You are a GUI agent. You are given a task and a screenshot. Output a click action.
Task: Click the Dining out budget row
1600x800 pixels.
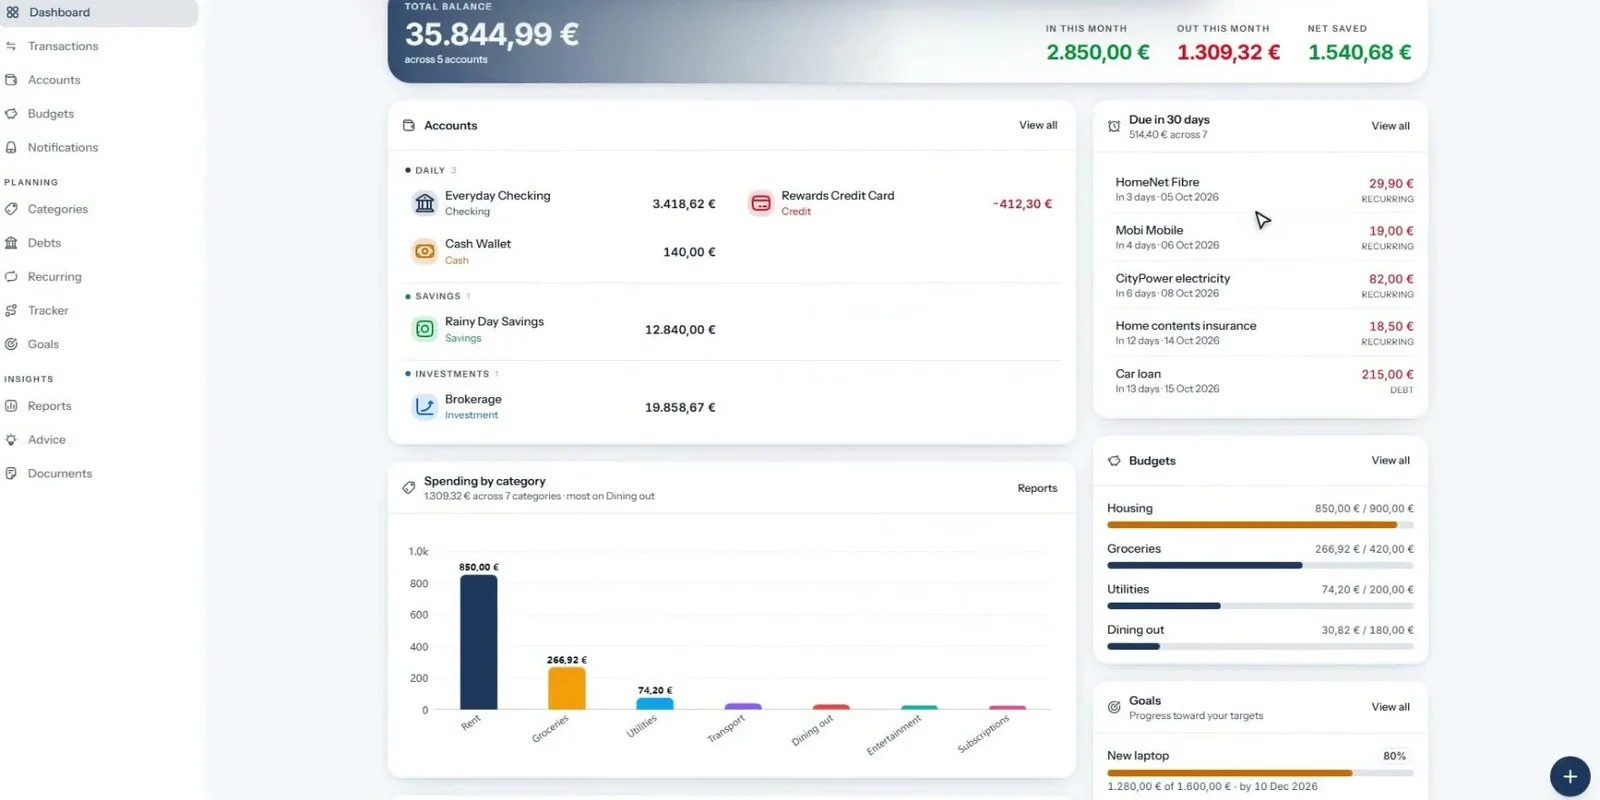click(x=1260, y=637)
